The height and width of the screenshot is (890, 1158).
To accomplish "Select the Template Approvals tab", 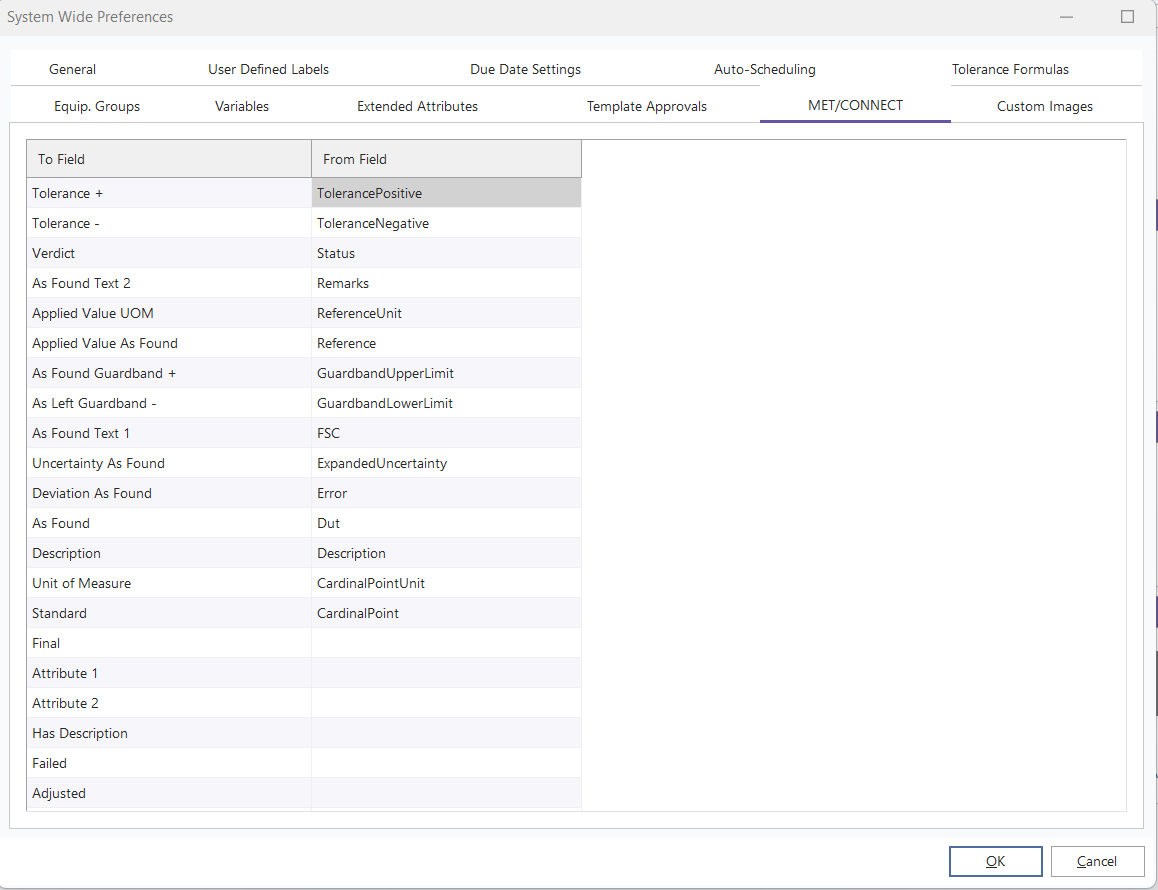I will point(646,106).
